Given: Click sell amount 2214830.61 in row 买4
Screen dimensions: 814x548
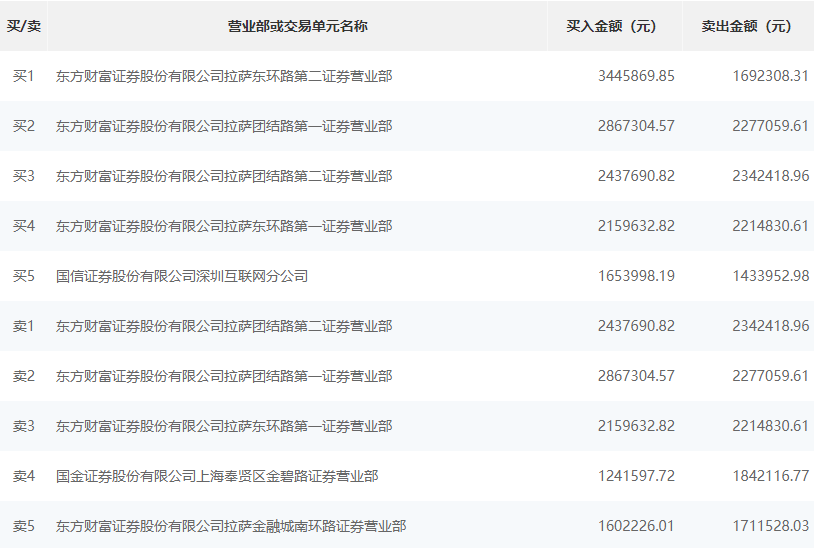Looking at the screenshot, I should point(771,226).
